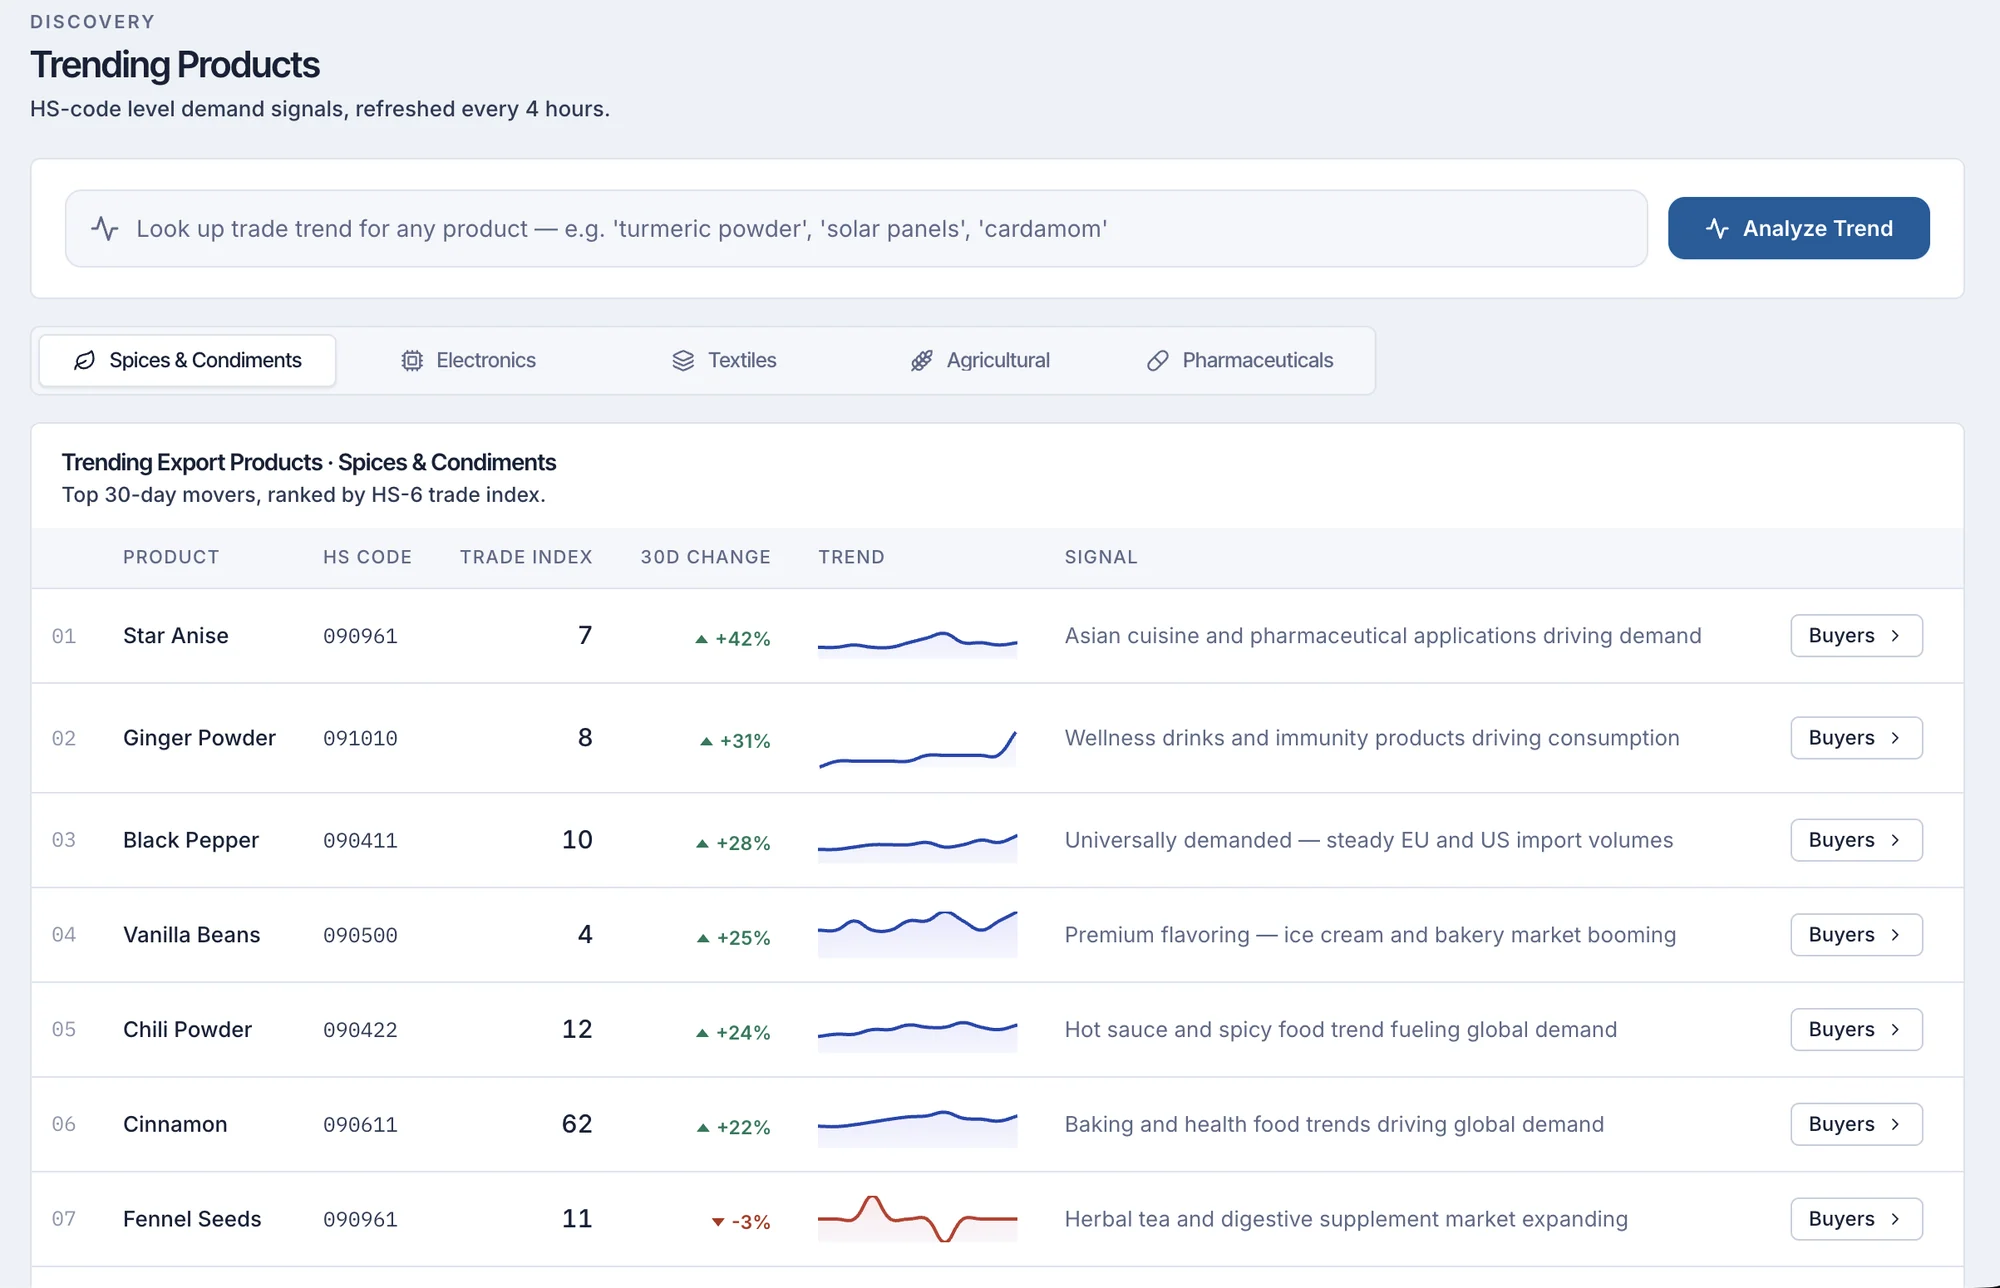This screenshot has height=1288, width=2000.
Task: Click HS code 091010
Action: pos(360,739)
